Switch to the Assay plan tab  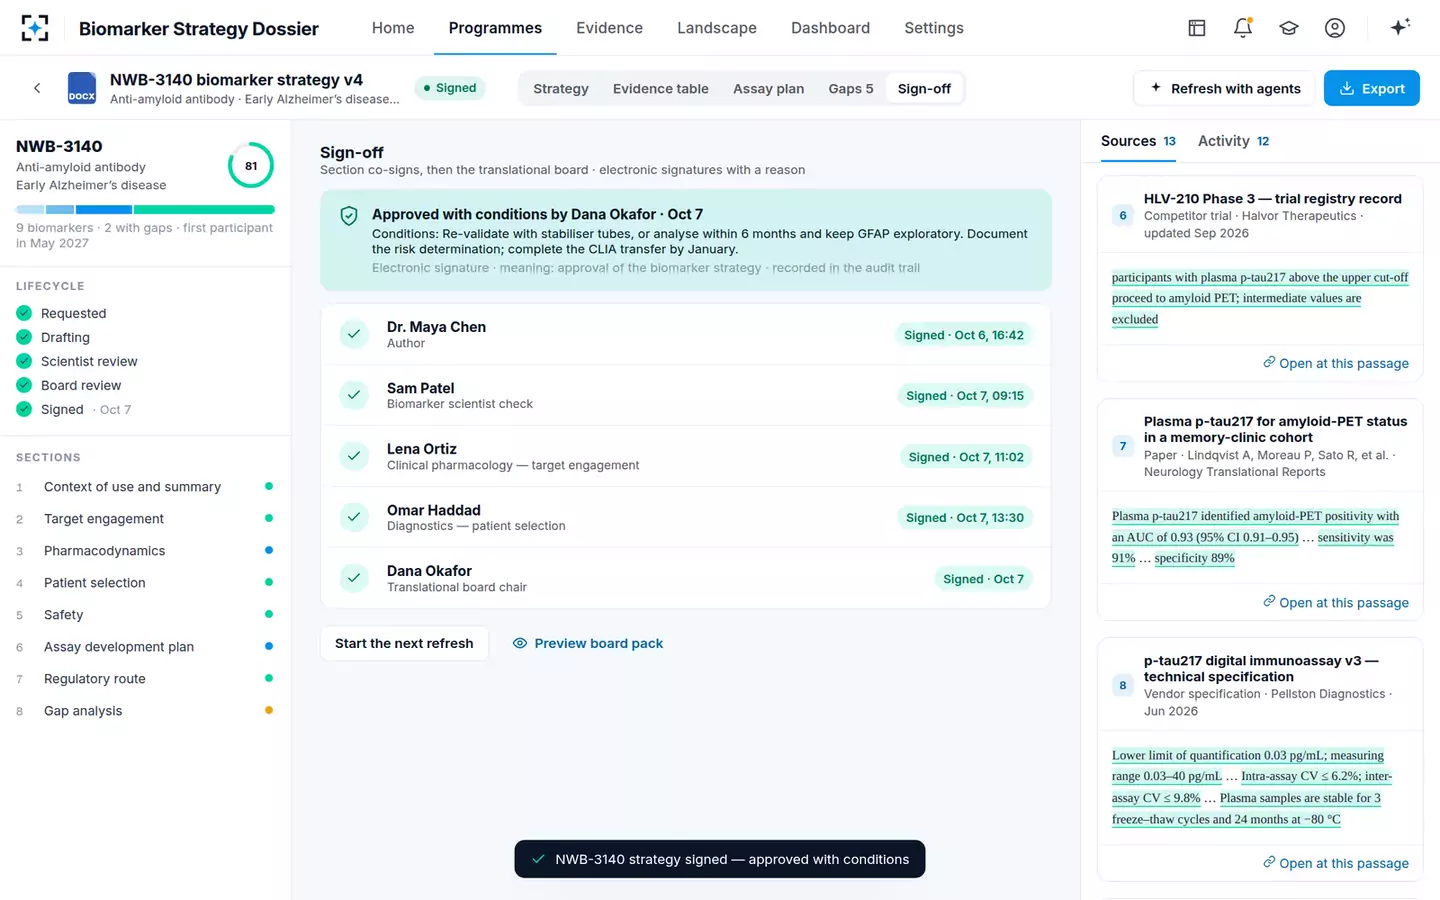768,88
